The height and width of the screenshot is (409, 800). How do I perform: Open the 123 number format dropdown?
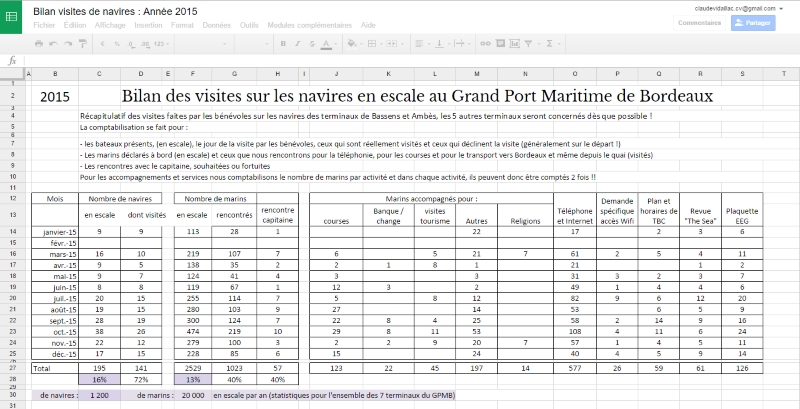[x=161, y=44]
